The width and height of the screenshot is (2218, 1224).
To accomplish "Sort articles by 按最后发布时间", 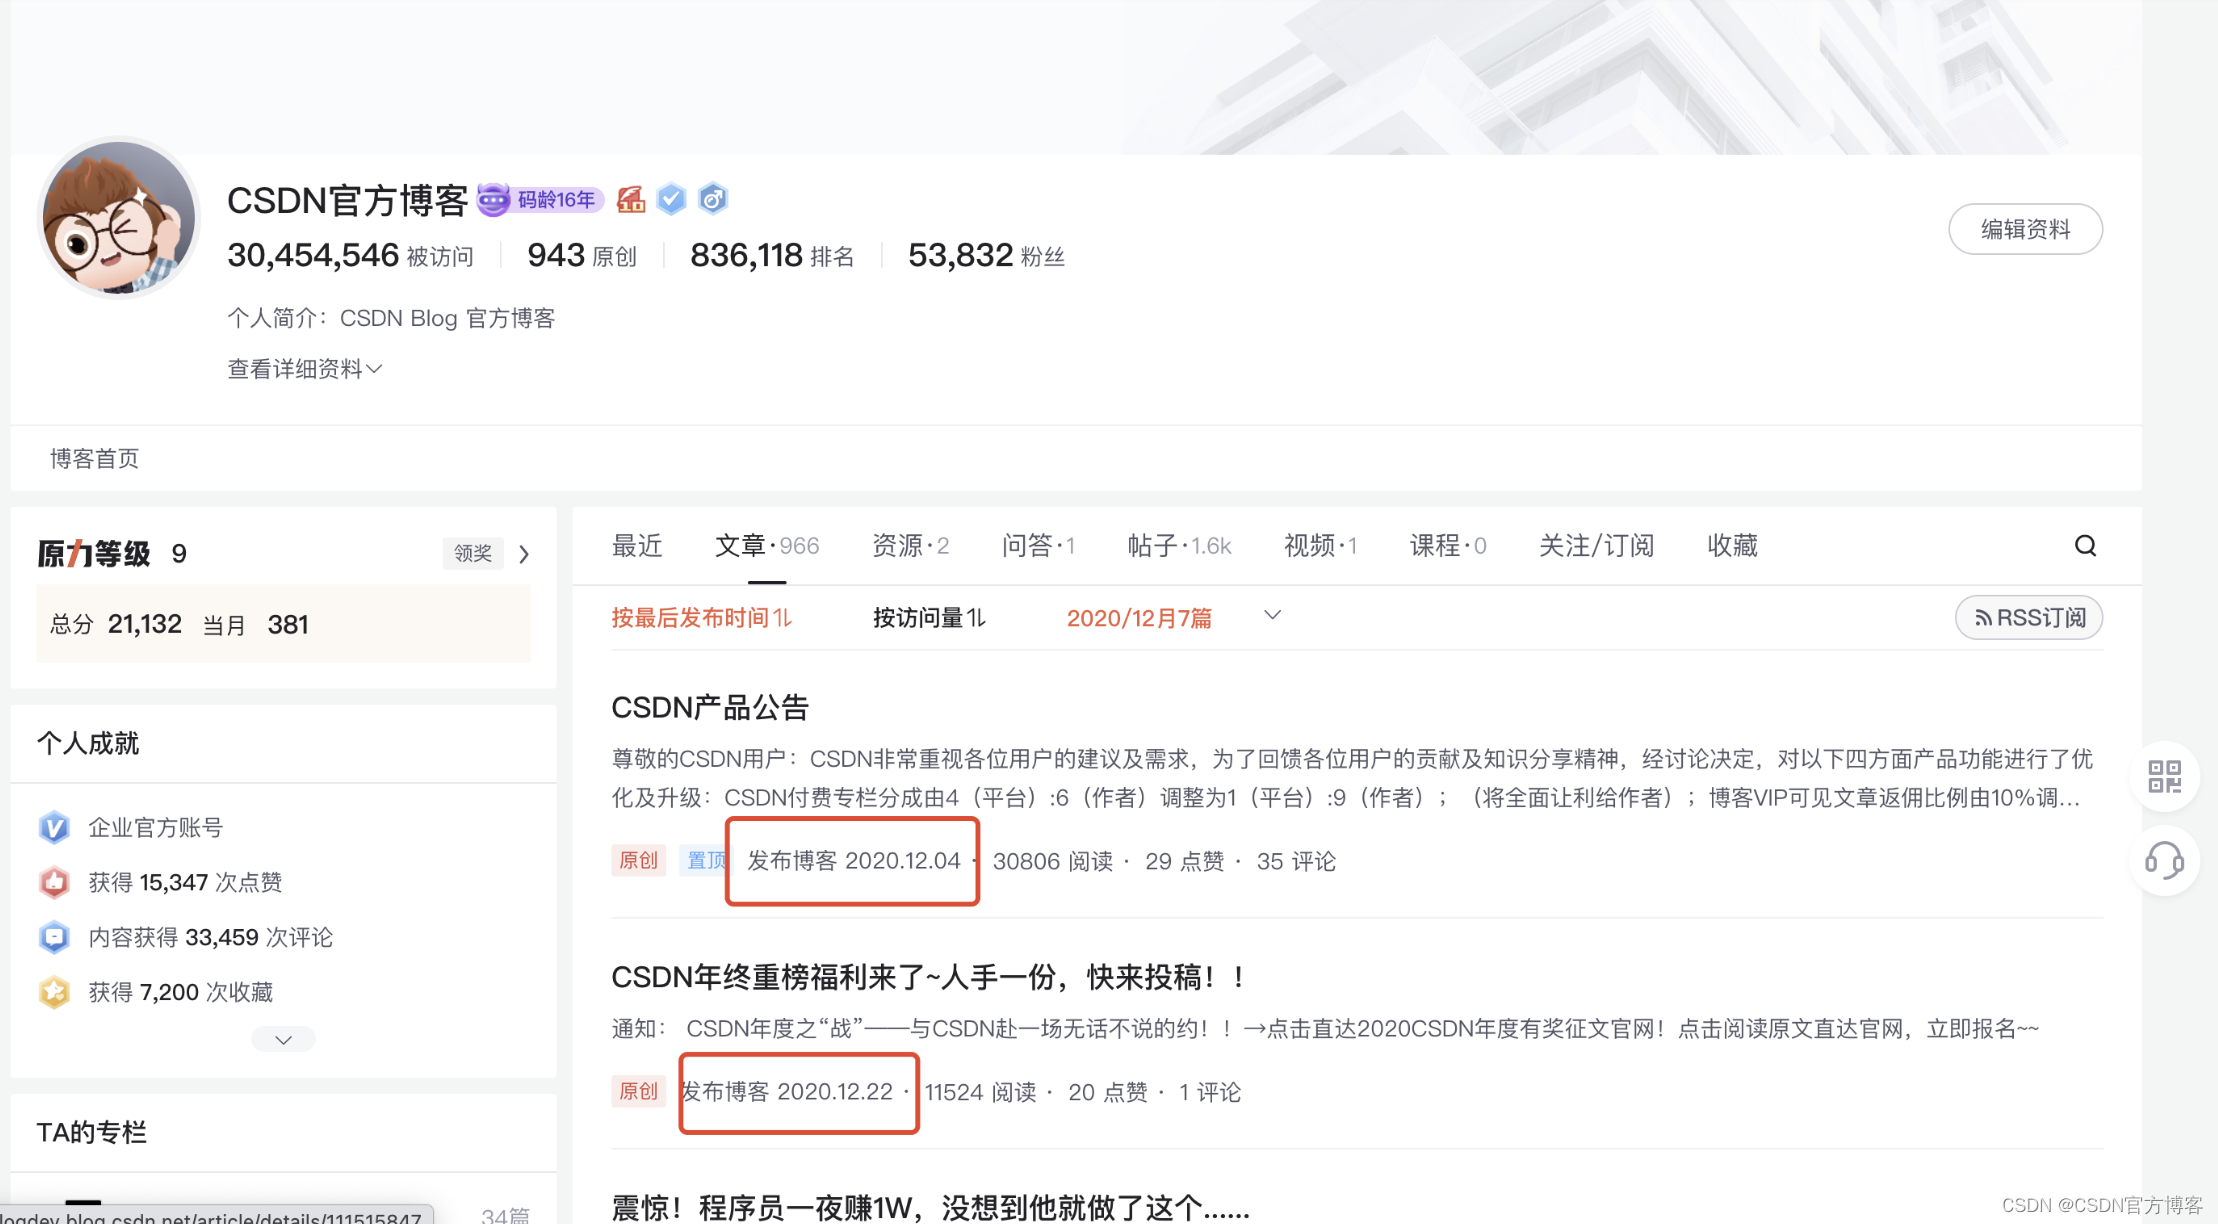I will pyautogui.click(x=701, y=618).
